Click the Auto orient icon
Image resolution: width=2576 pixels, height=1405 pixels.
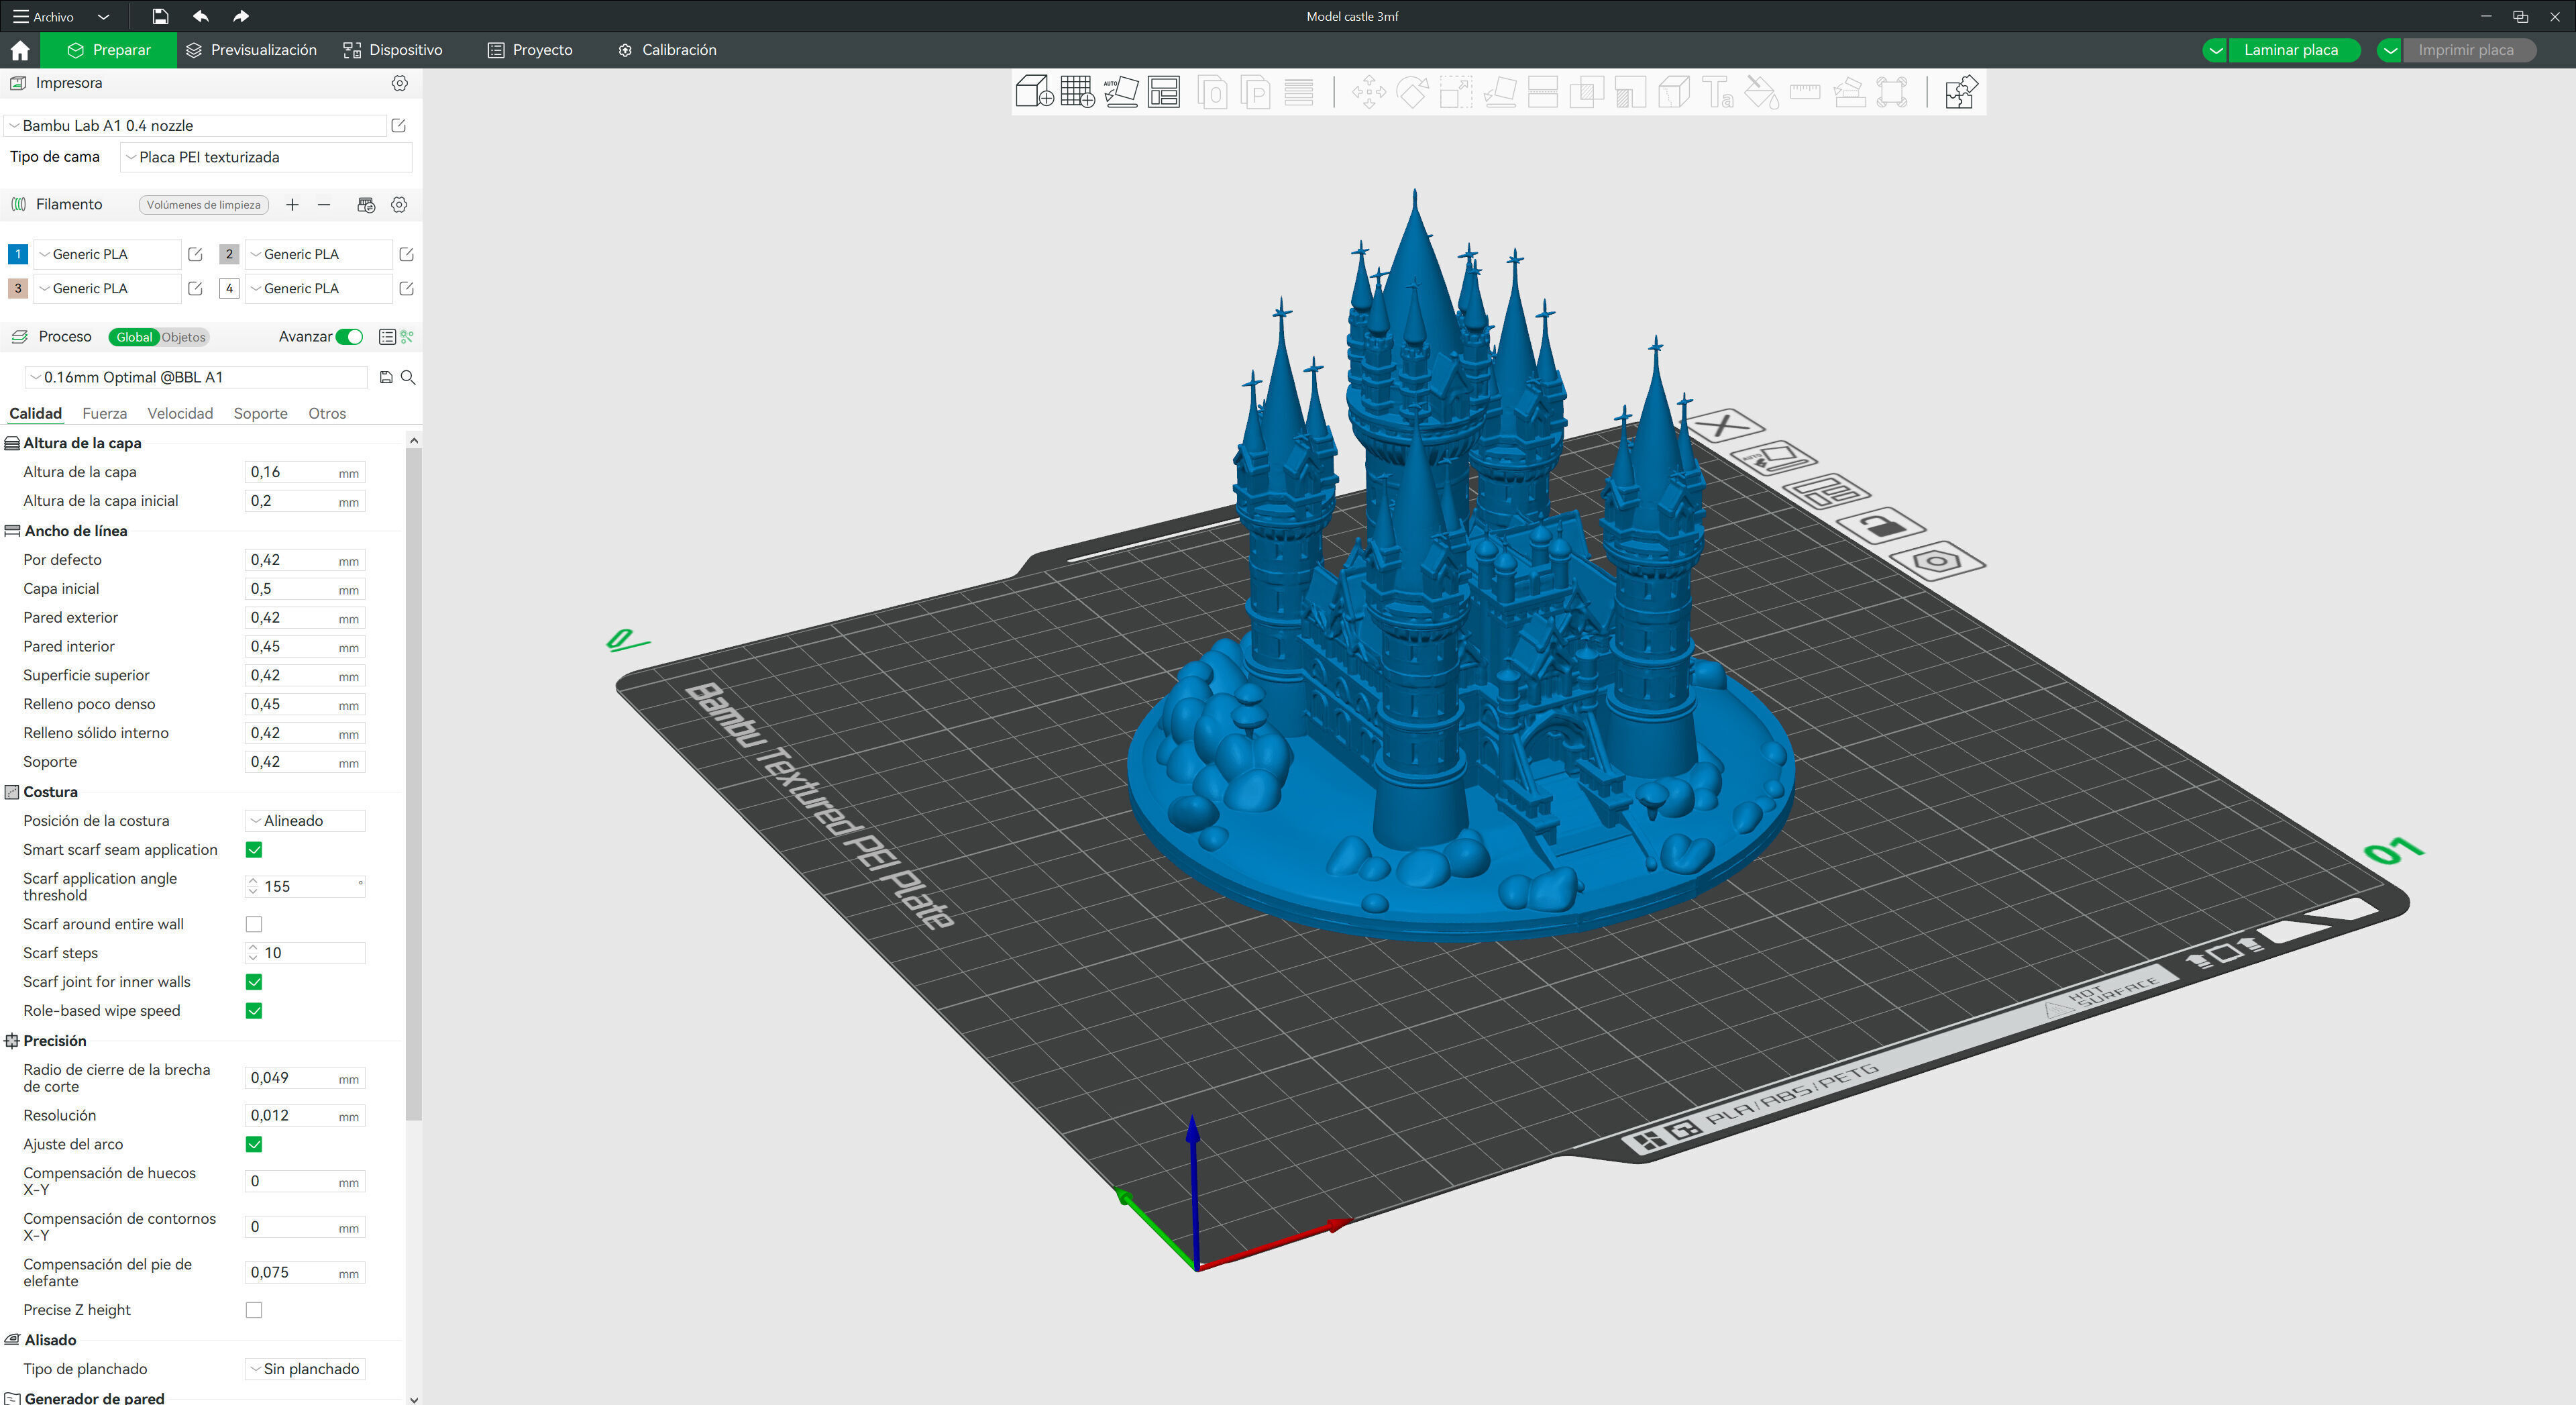1120,92
